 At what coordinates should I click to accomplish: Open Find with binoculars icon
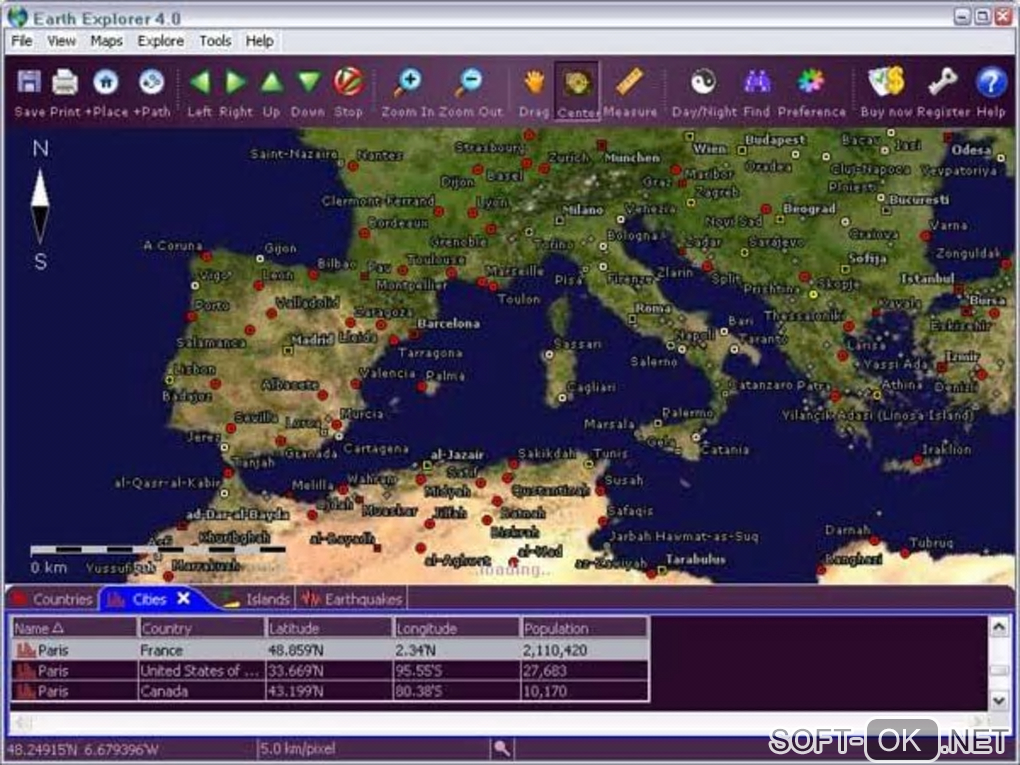pyautogui.click(x=757, y=82)
